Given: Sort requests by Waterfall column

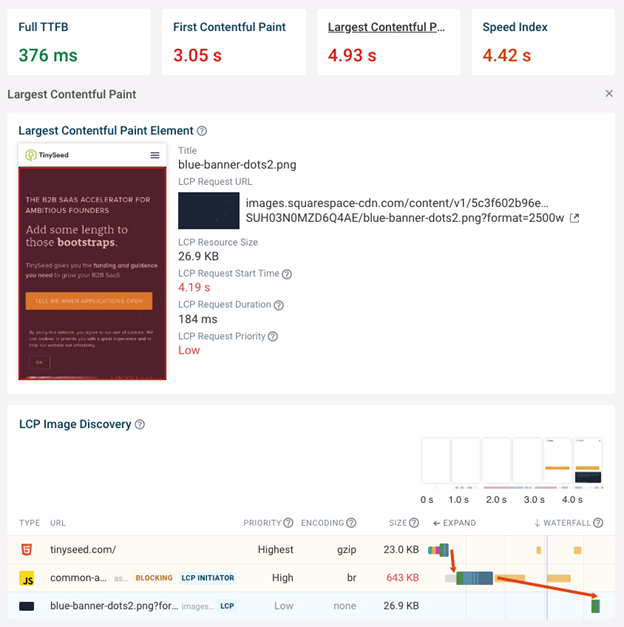Looking at the screenshot, I should pos(562,523).
